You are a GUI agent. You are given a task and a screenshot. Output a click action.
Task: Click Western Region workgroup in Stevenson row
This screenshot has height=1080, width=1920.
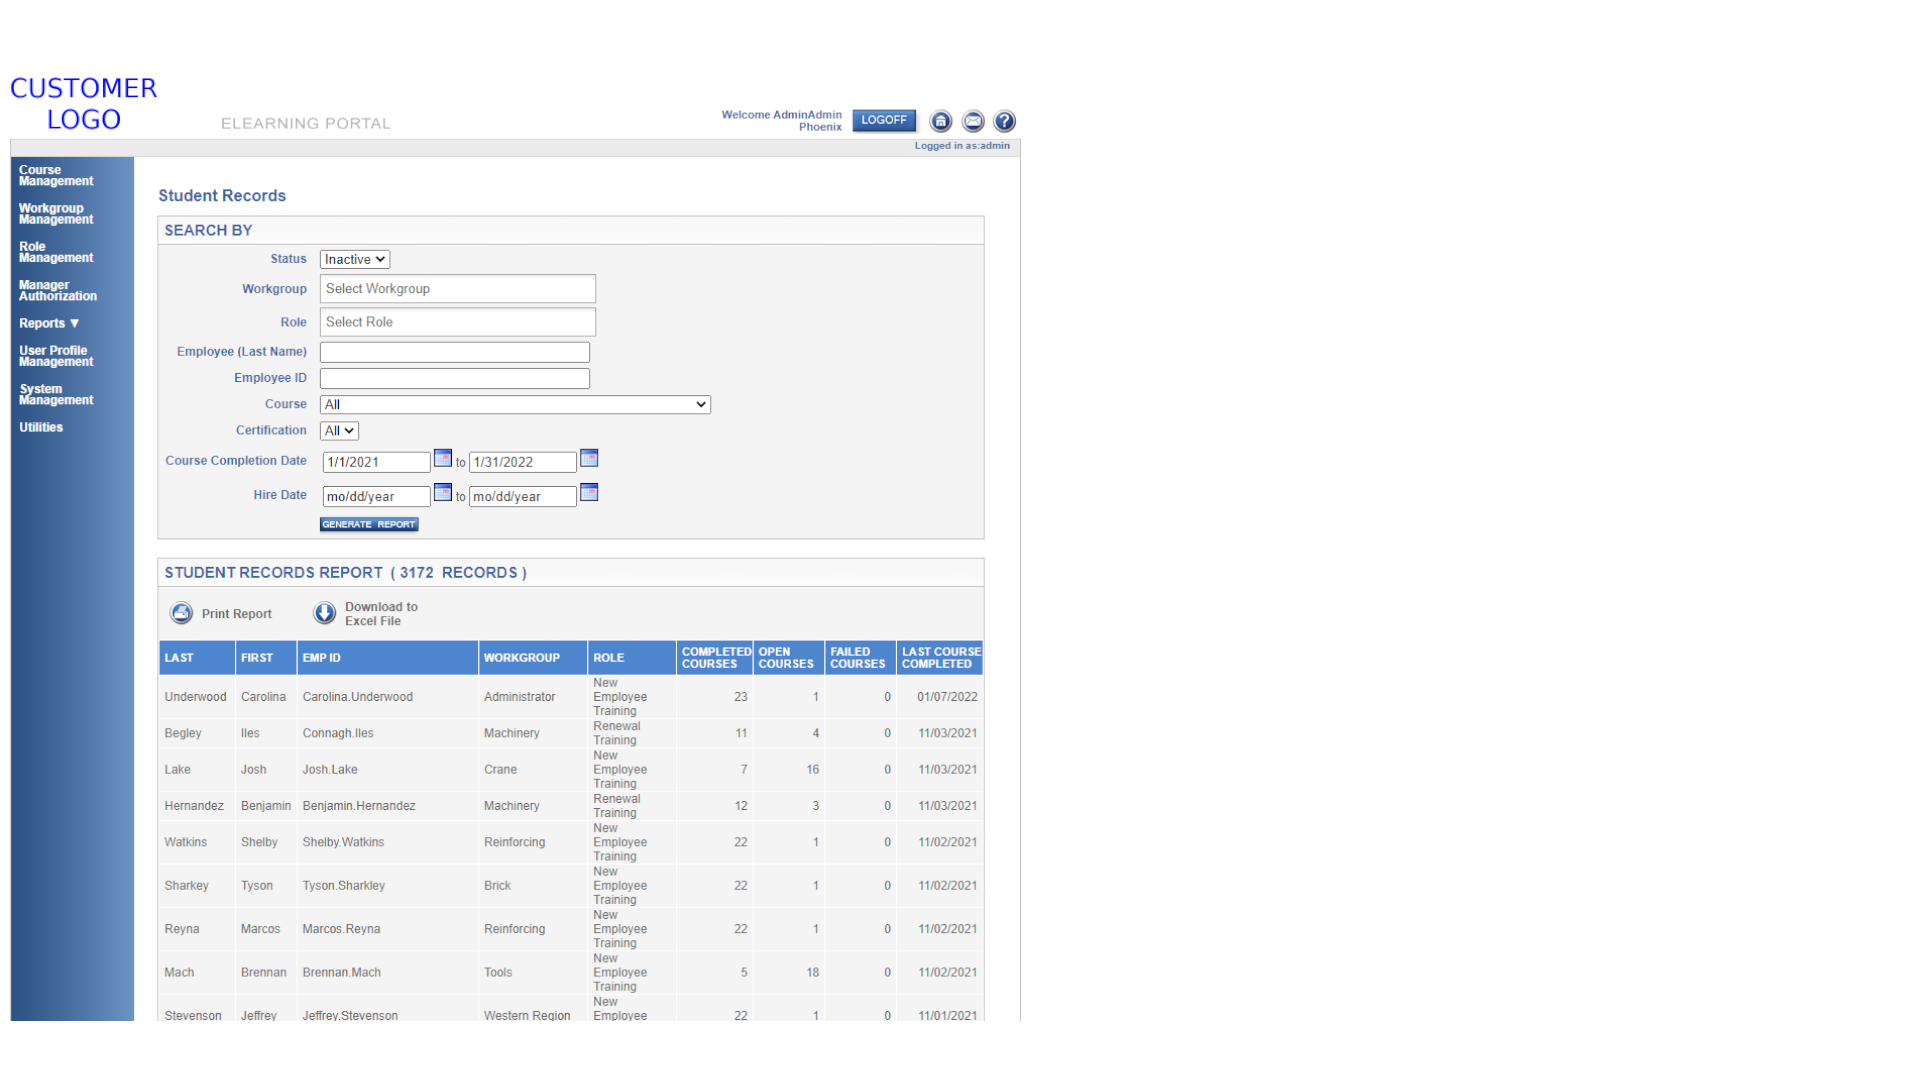point(527,1015)
